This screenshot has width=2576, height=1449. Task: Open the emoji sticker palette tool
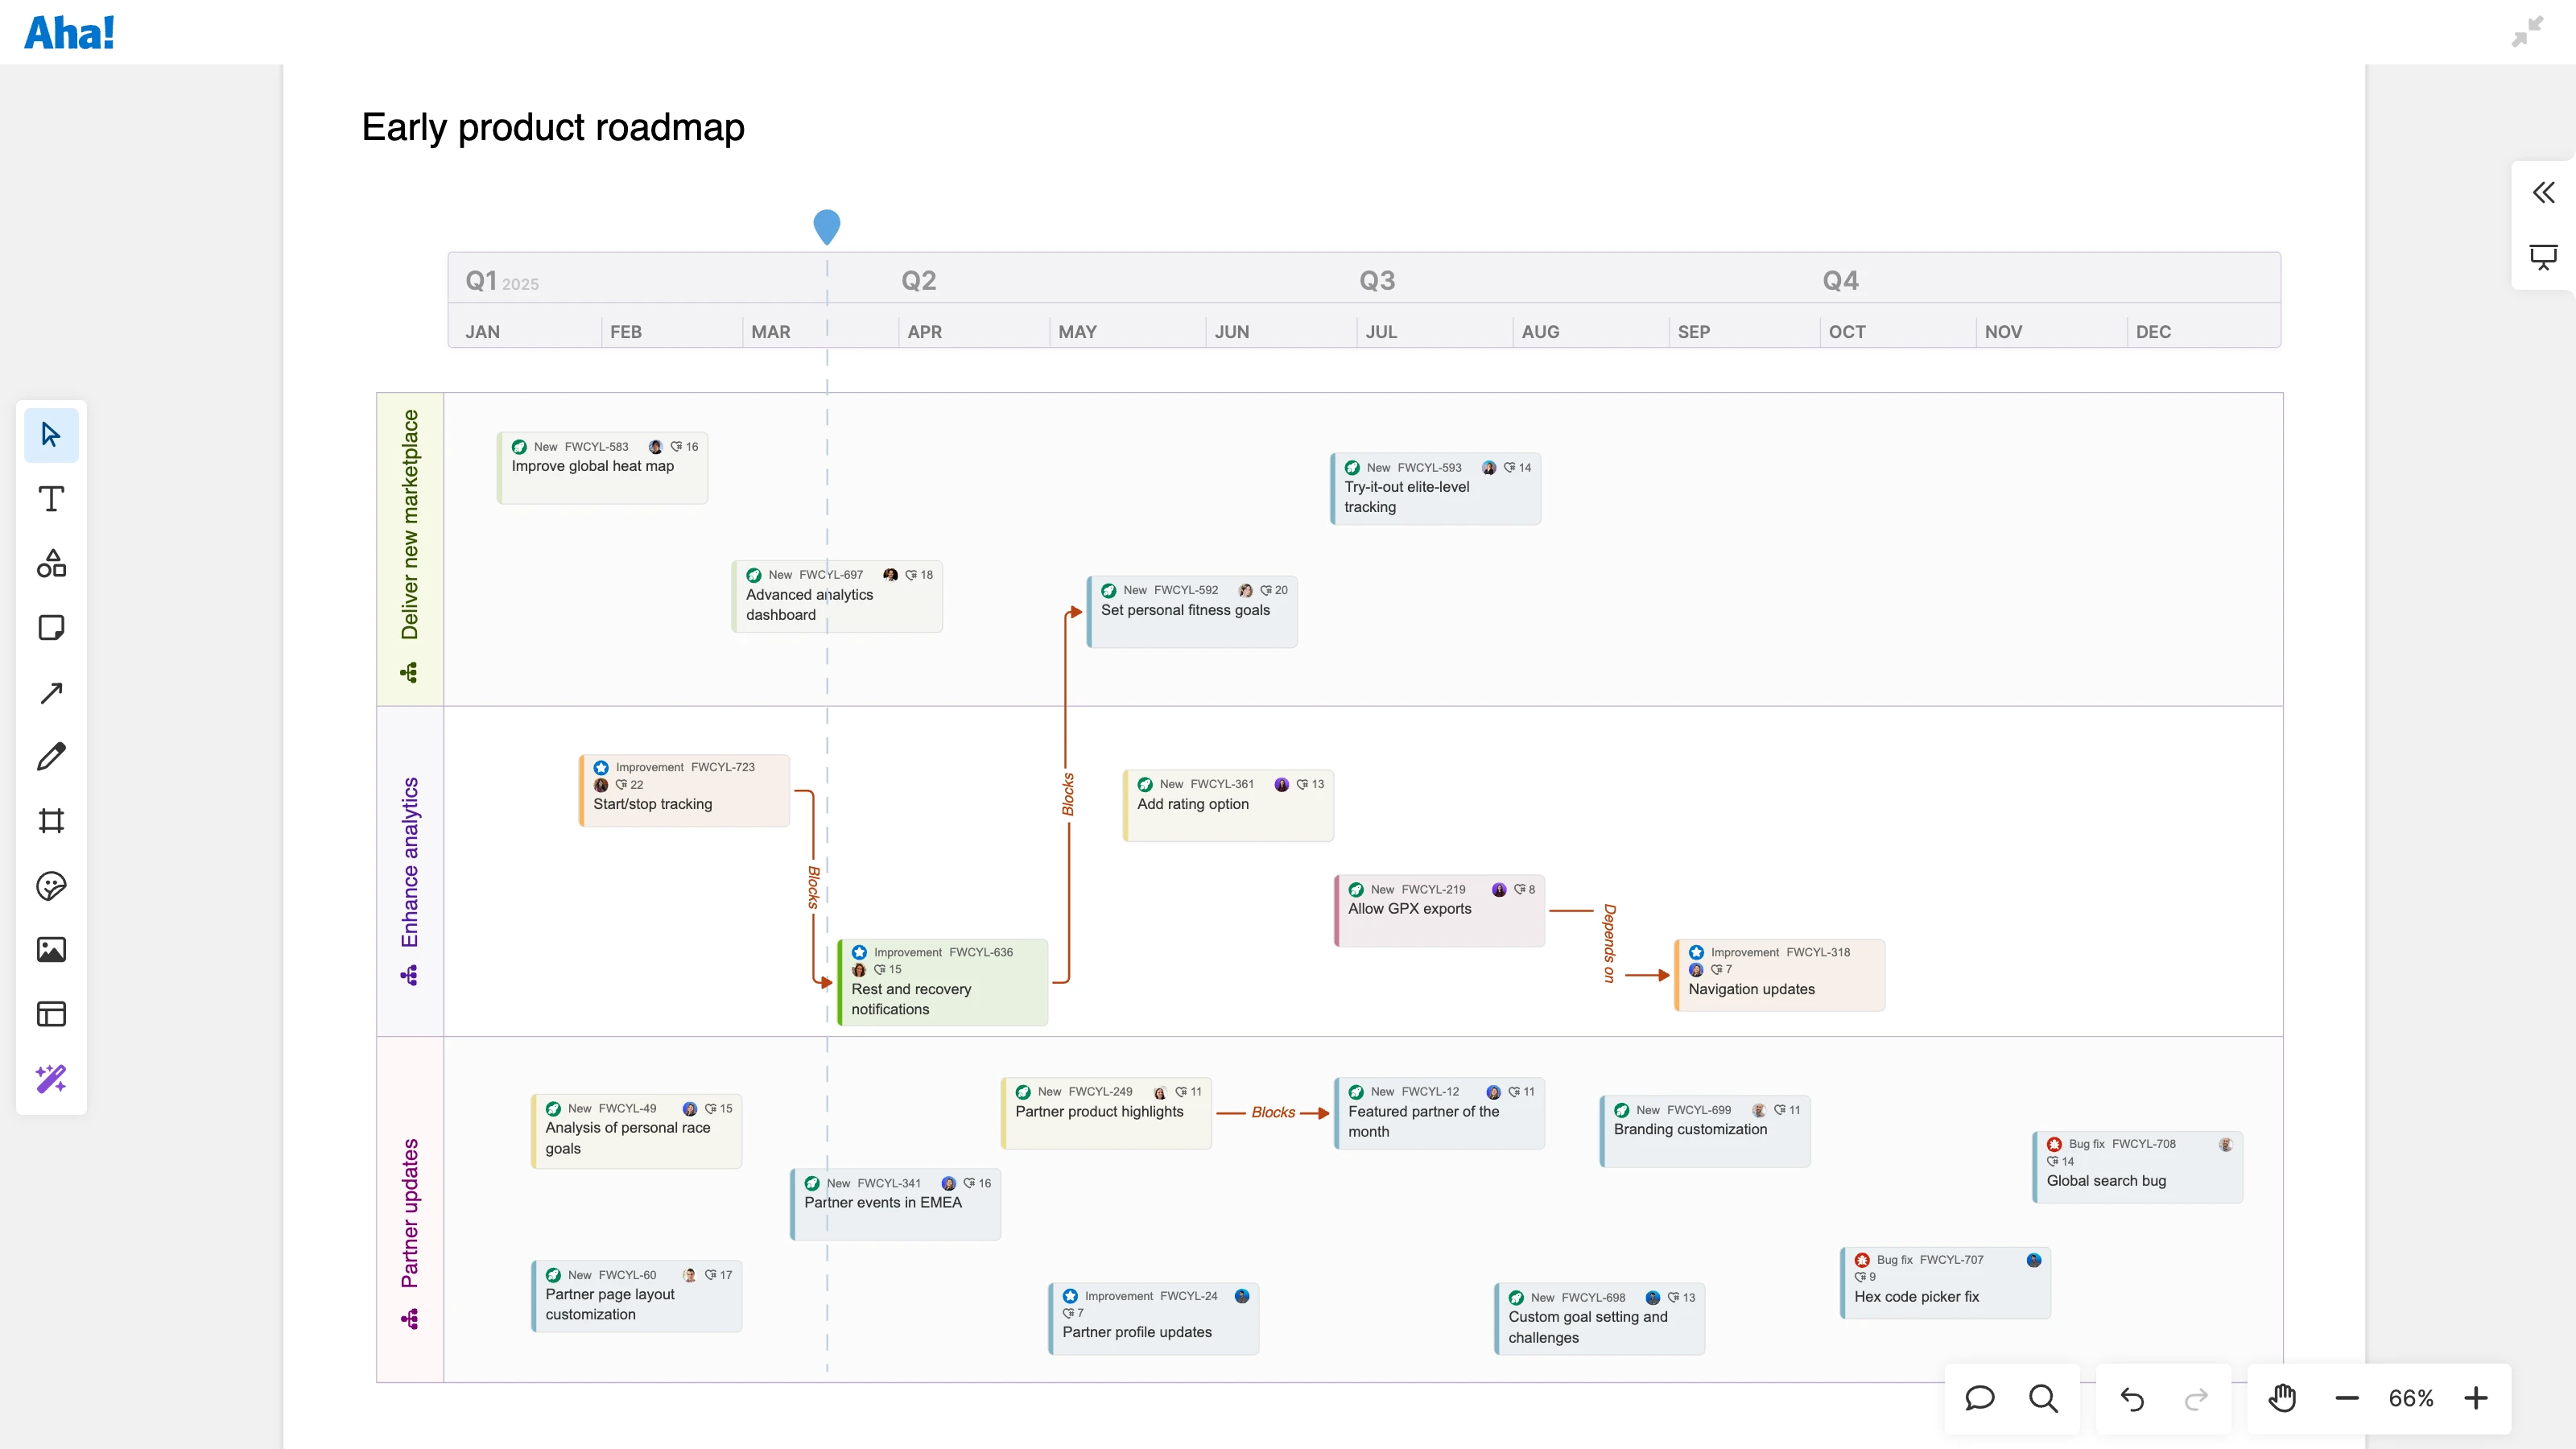51,886
